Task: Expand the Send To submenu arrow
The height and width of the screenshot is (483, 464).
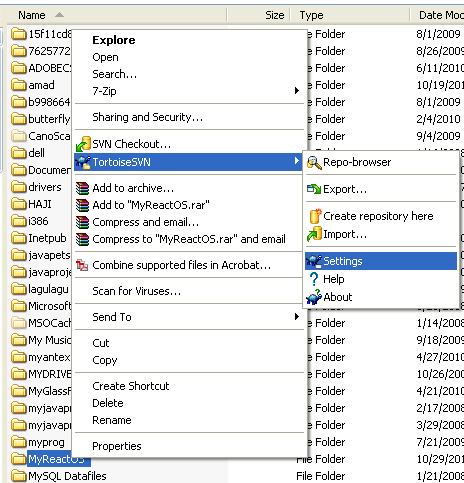Action: click(x=297, y=317)
